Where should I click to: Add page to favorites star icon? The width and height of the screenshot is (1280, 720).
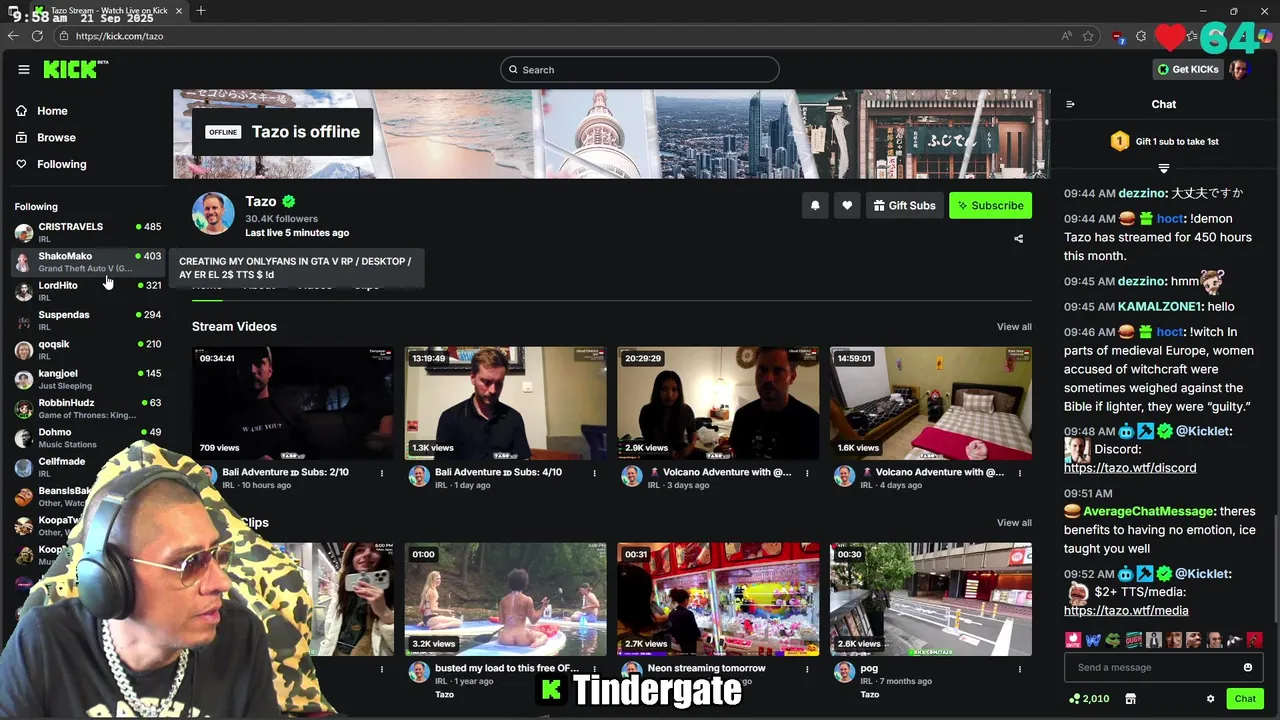click(x=1088, y=36)
